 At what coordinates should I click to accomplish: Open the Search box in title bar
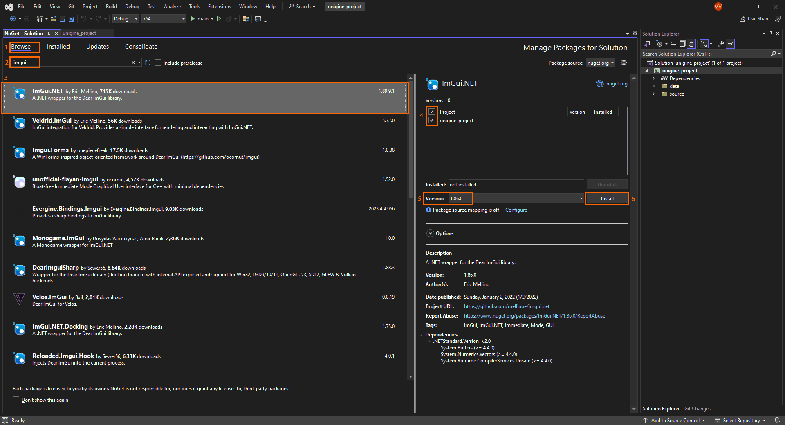pos(302,7)
